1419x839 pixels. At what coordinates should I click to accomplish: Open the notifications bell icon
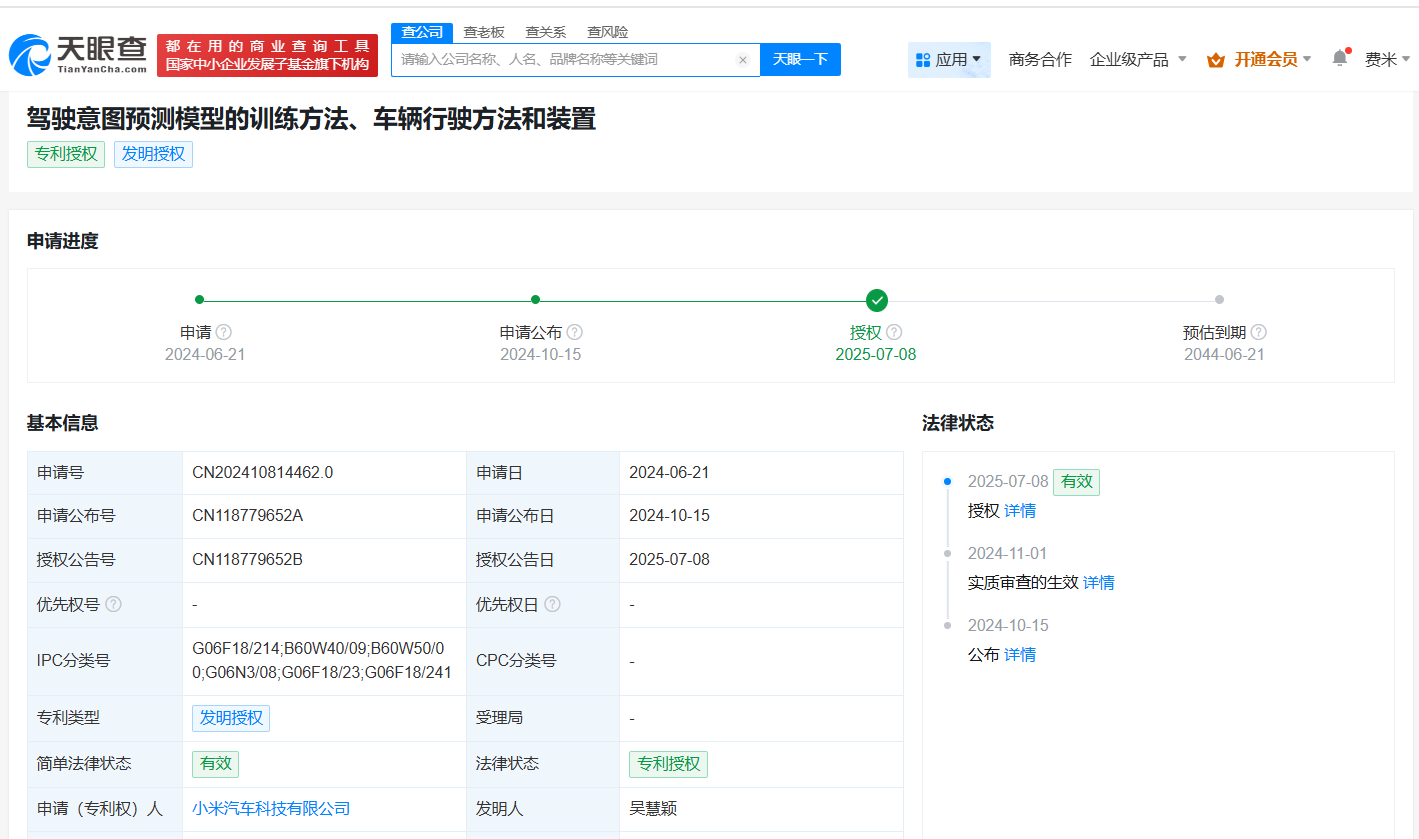click(x=1340, y=58)
